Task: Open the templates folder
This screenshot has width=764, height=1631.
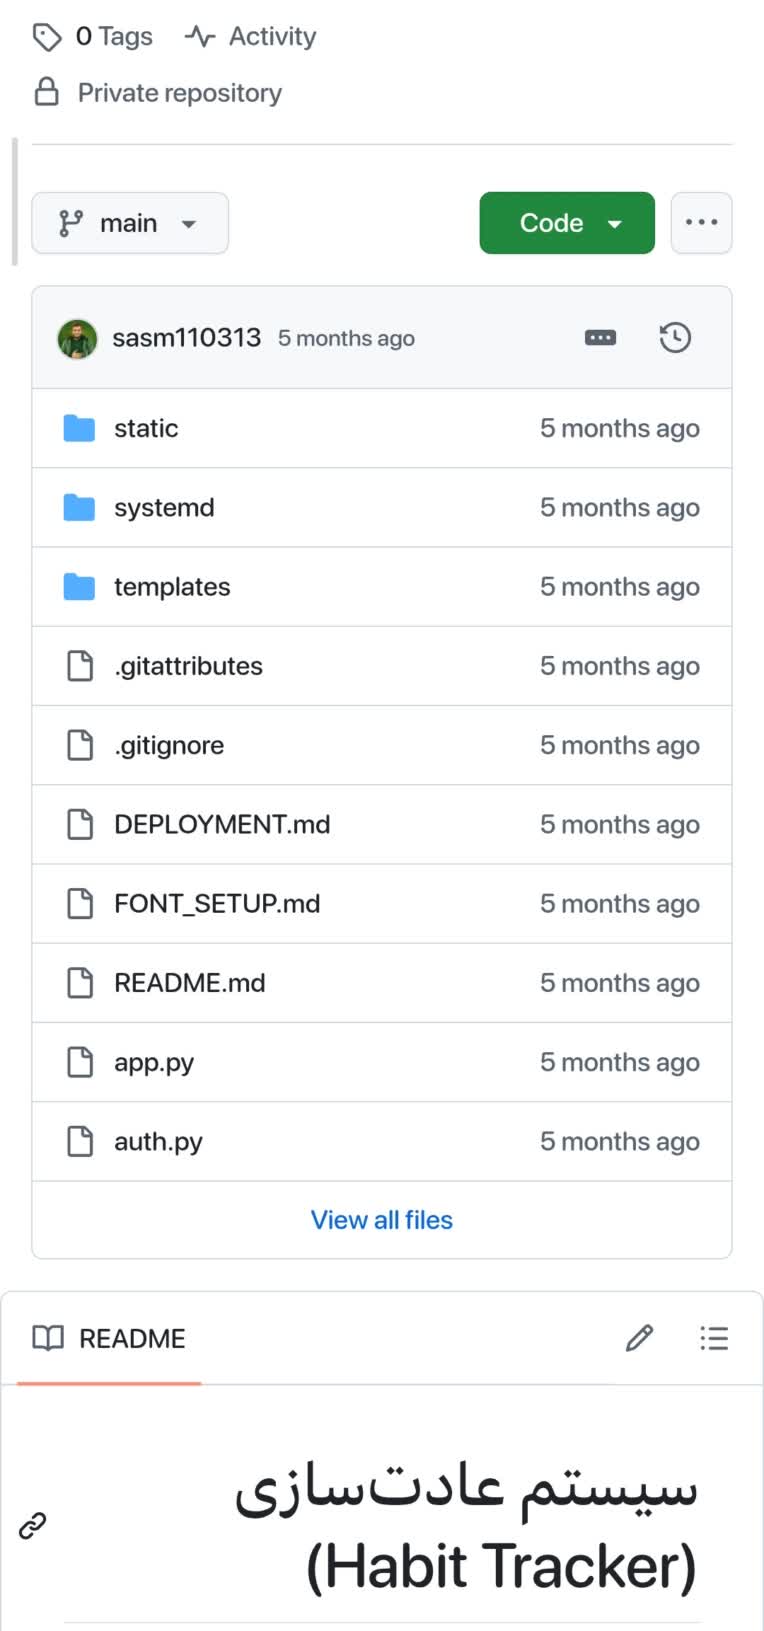Action: (x=172, y=587)
